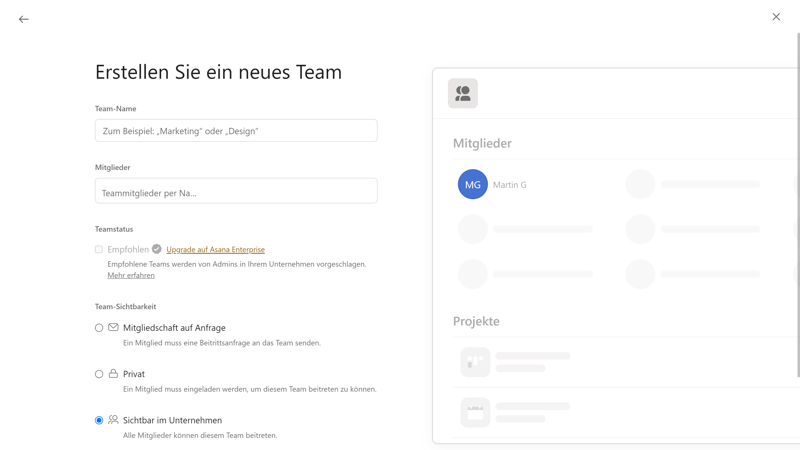Viewport: 800px width, 450px height.
Task: Go back using the left arrow
Action: point(23,19)
